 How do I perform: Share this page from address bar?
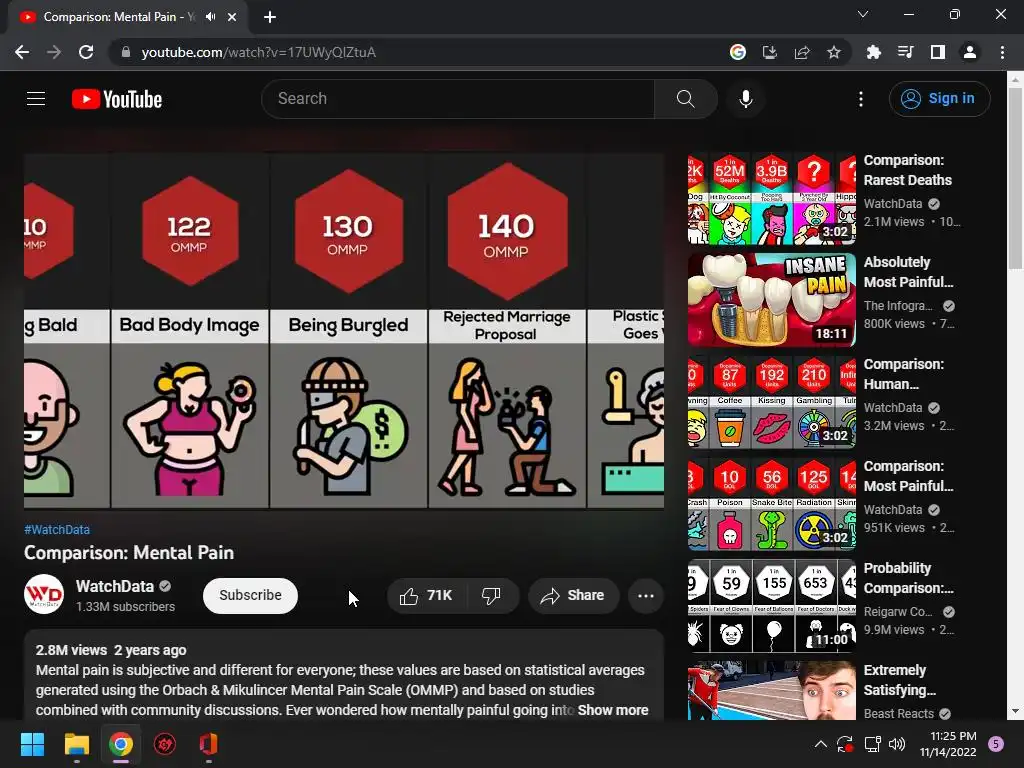pos(802,52)
